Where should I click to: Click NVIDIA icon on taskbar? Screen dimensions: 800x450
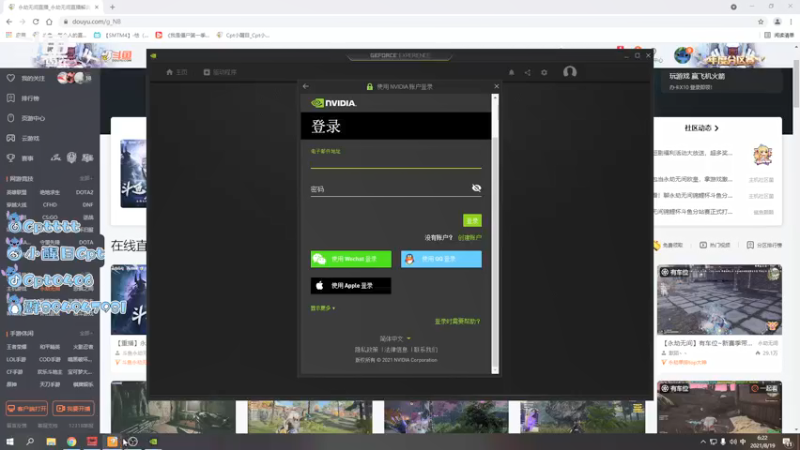point(153,441)
